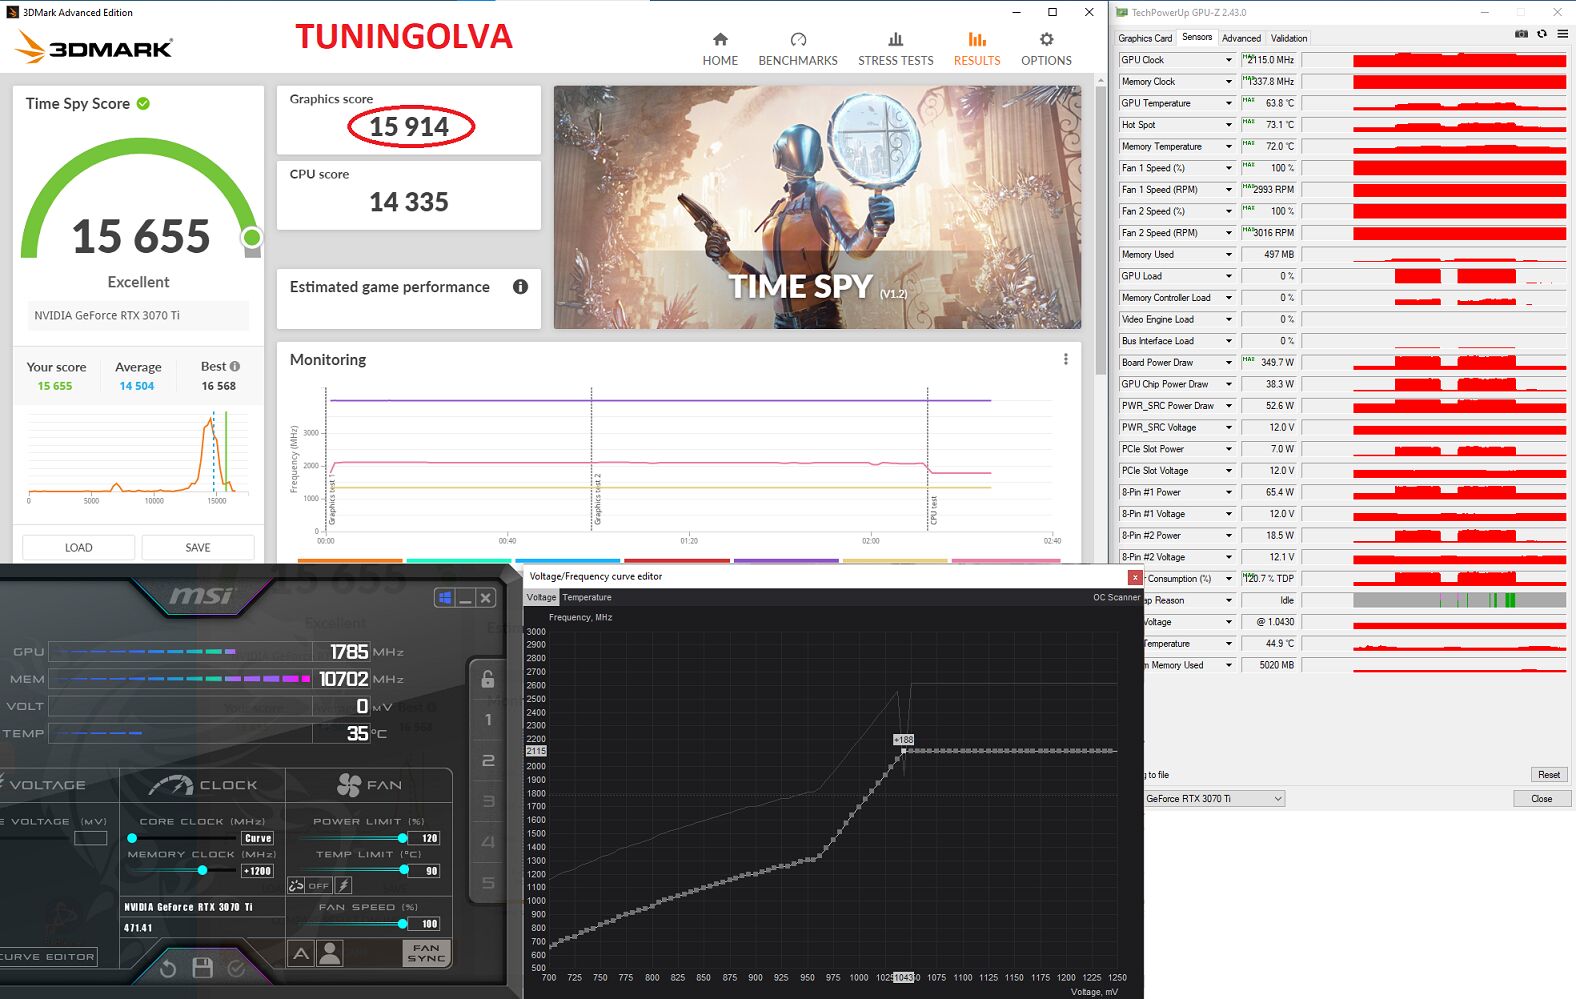Image resolution: width=1576 pixels, height=999 pixels.
Task: Click lightning bolt icon under temp limit
Action: [x=343, y=885]
